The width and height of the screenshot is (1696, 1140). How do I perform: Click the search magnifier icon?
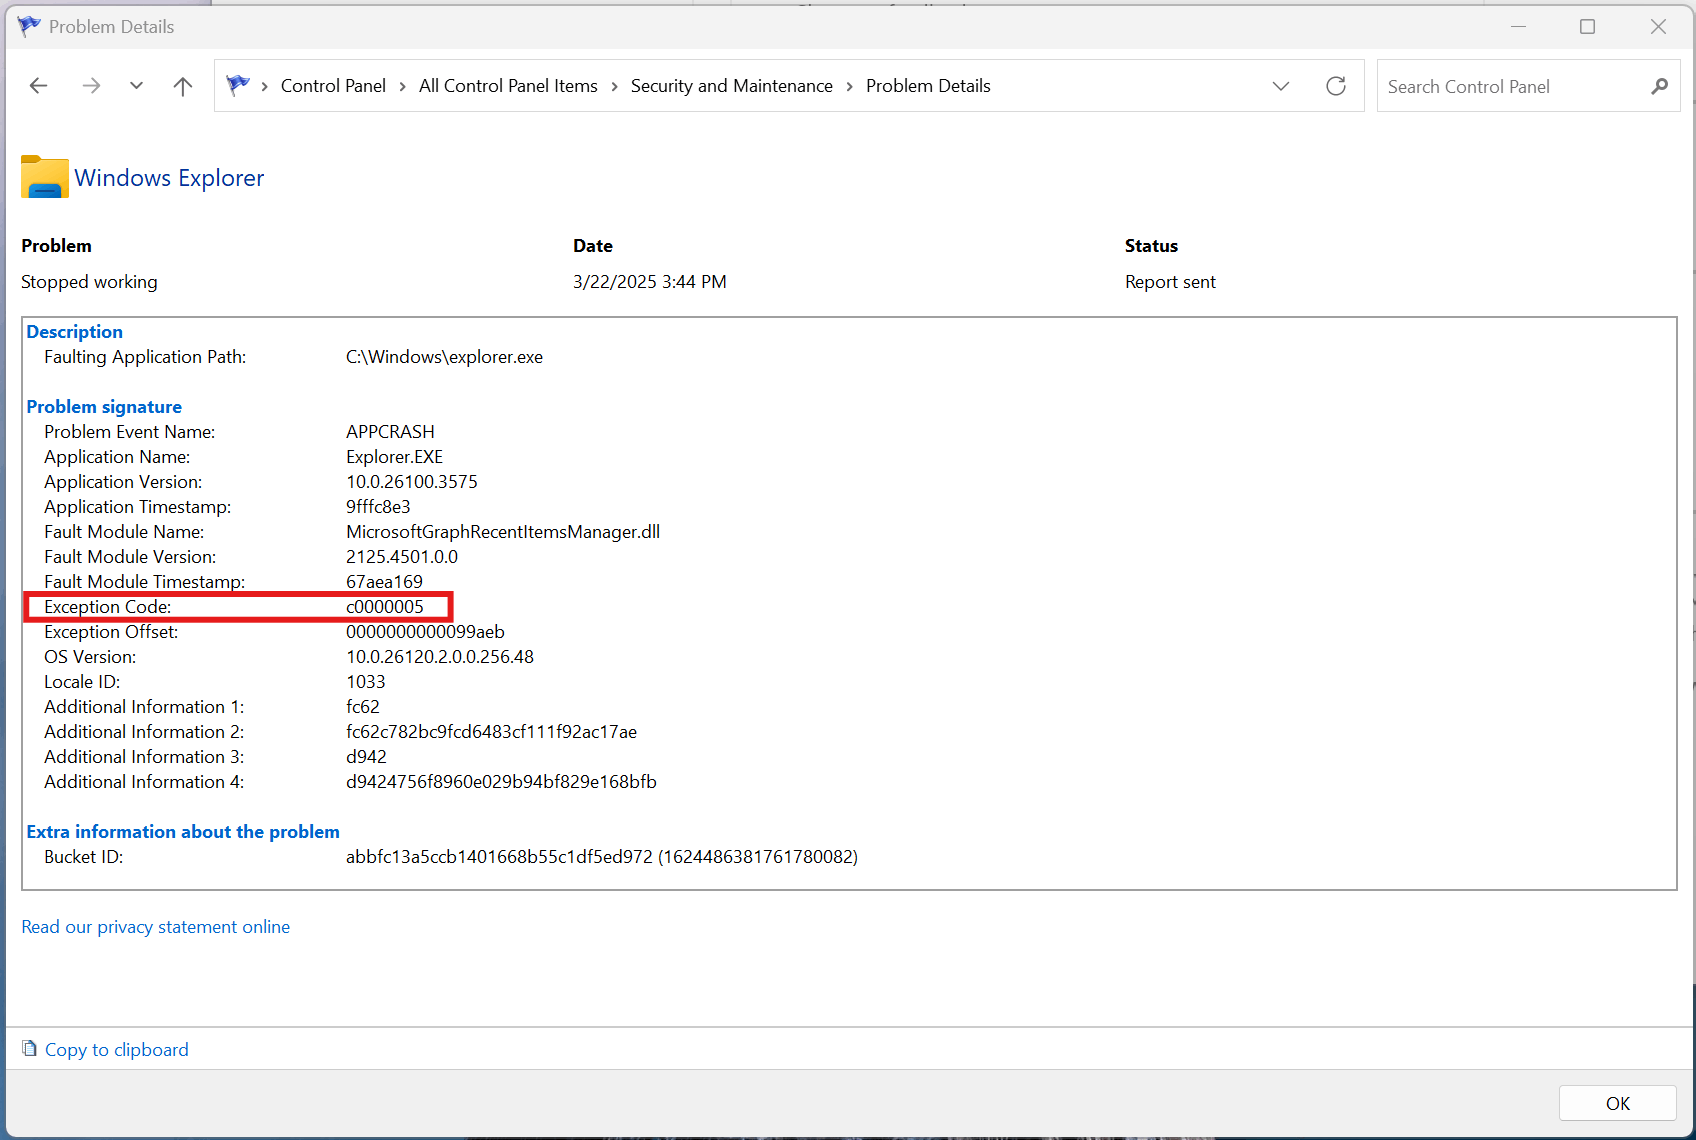point(1659,87)
